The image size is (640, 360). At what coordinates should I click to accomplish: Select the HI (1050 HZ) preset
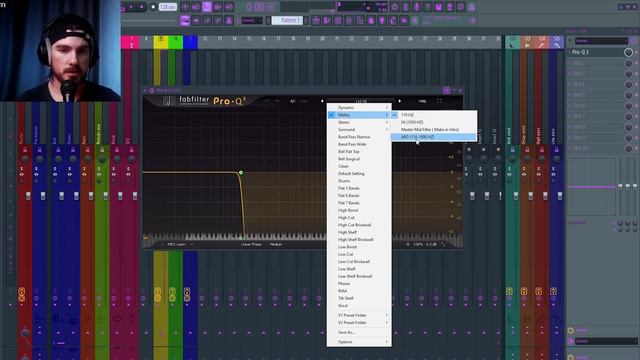[434, 122]
